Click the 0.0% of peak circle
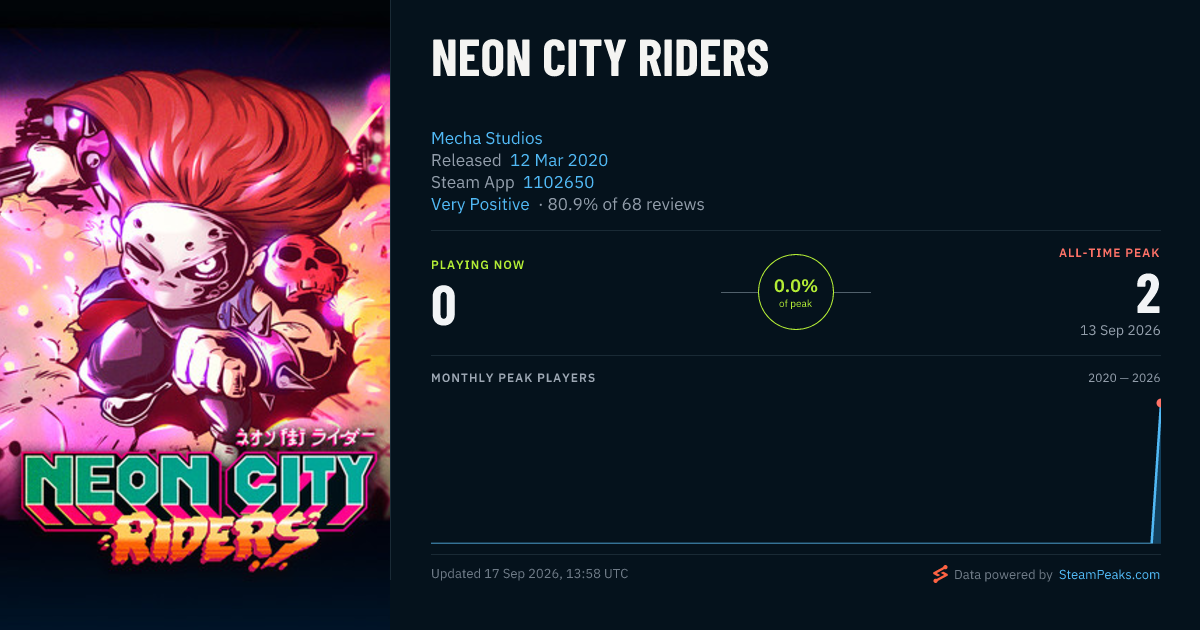Image resolution: width=1200 pixels, height=630 pixels. (x=796, y=292)
